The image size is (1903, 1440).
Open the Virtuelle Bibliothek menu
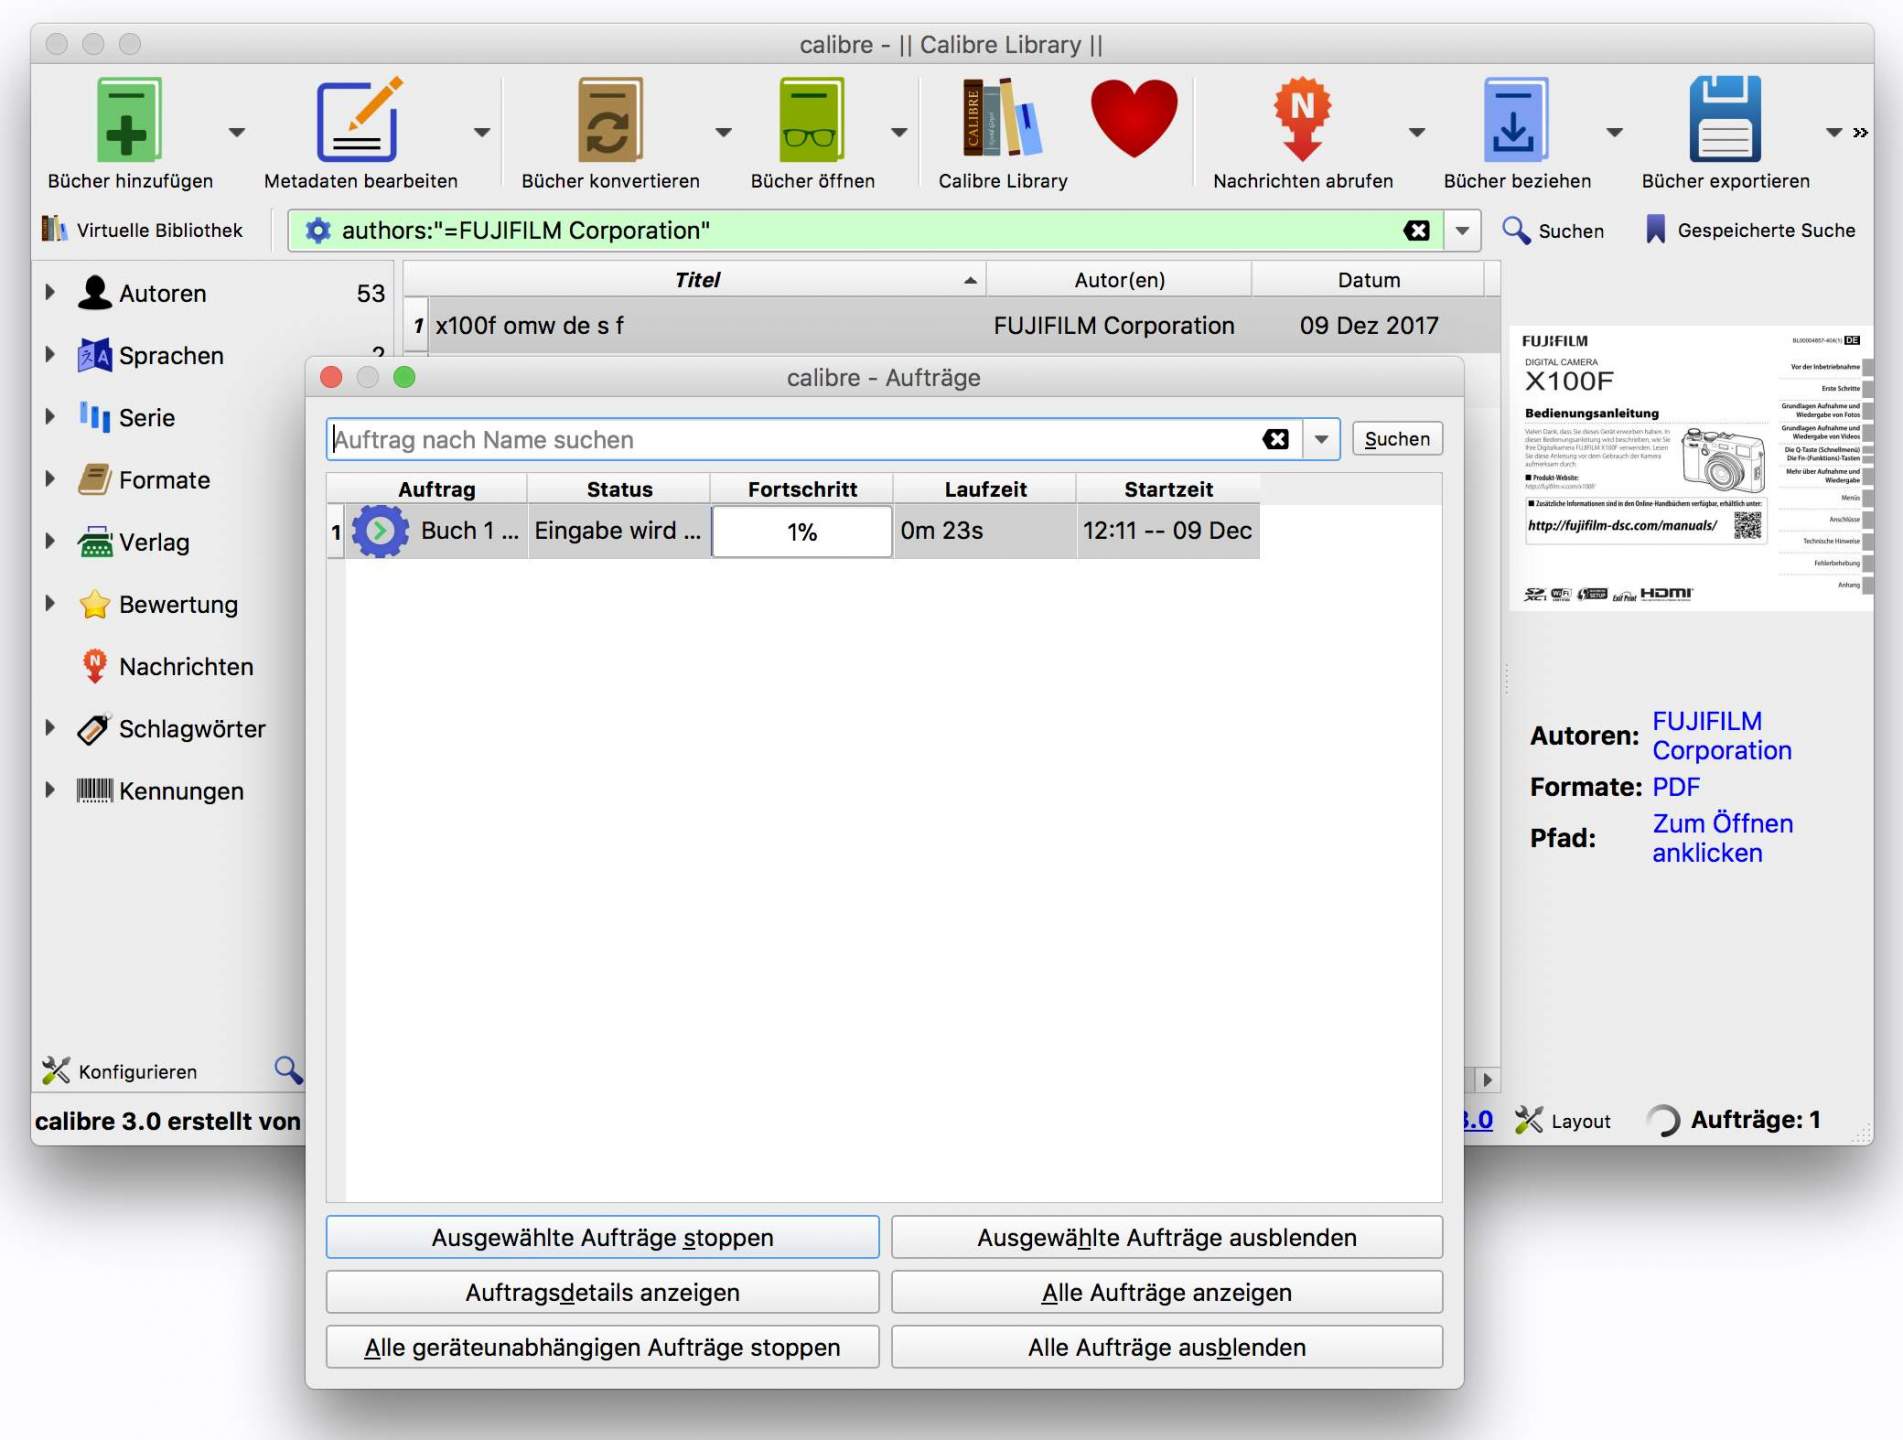[x=142, y=230]
